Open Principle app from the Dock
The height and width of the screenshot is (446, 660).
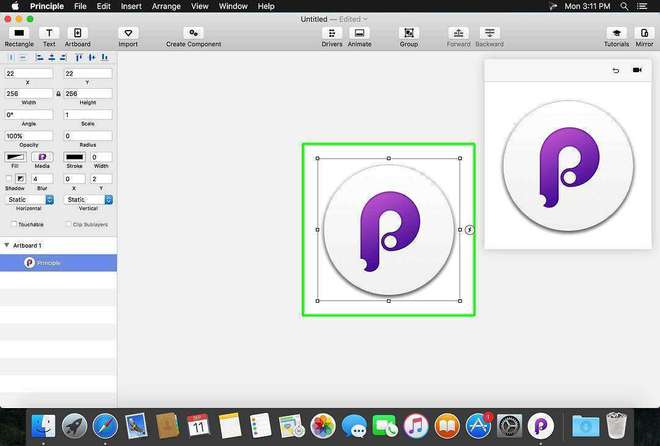click(x=540, y=426)
